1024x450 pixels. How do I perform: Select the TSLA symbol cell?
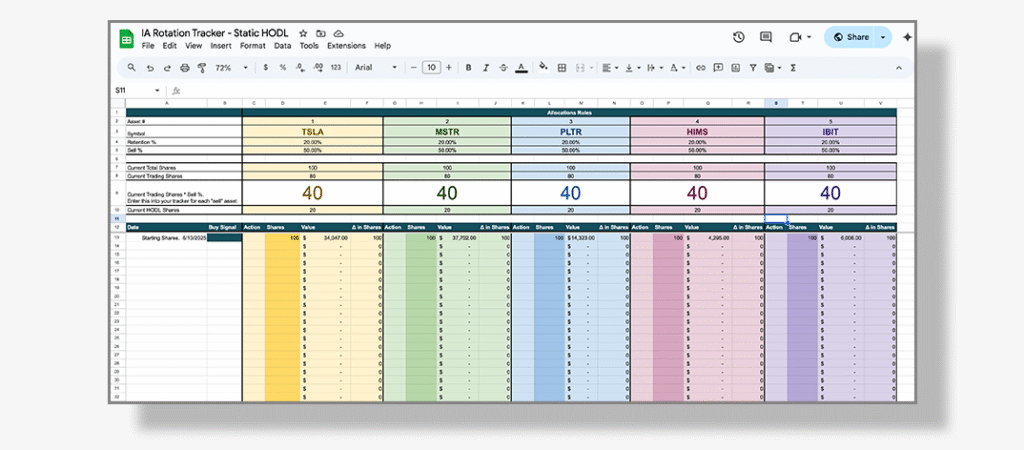pos(312,132)
